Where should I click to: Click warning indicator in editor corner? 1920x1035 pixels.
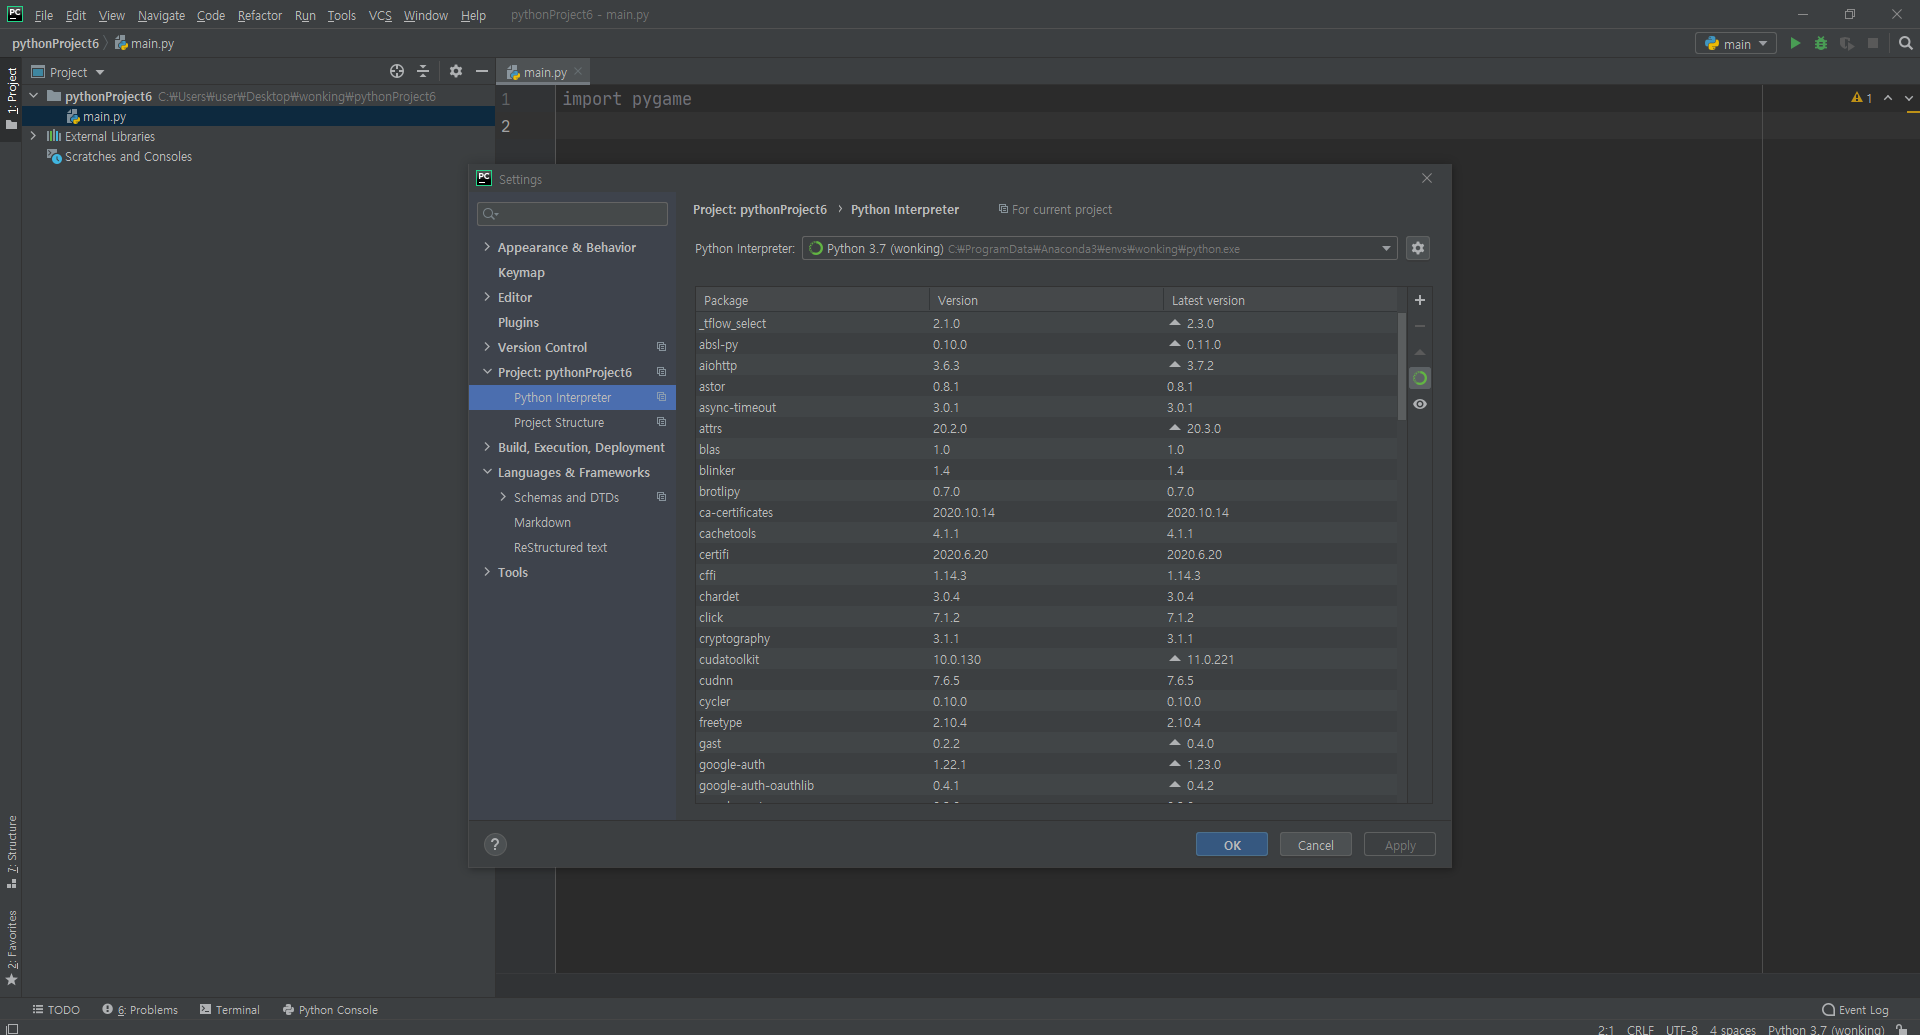[1861, 98]
